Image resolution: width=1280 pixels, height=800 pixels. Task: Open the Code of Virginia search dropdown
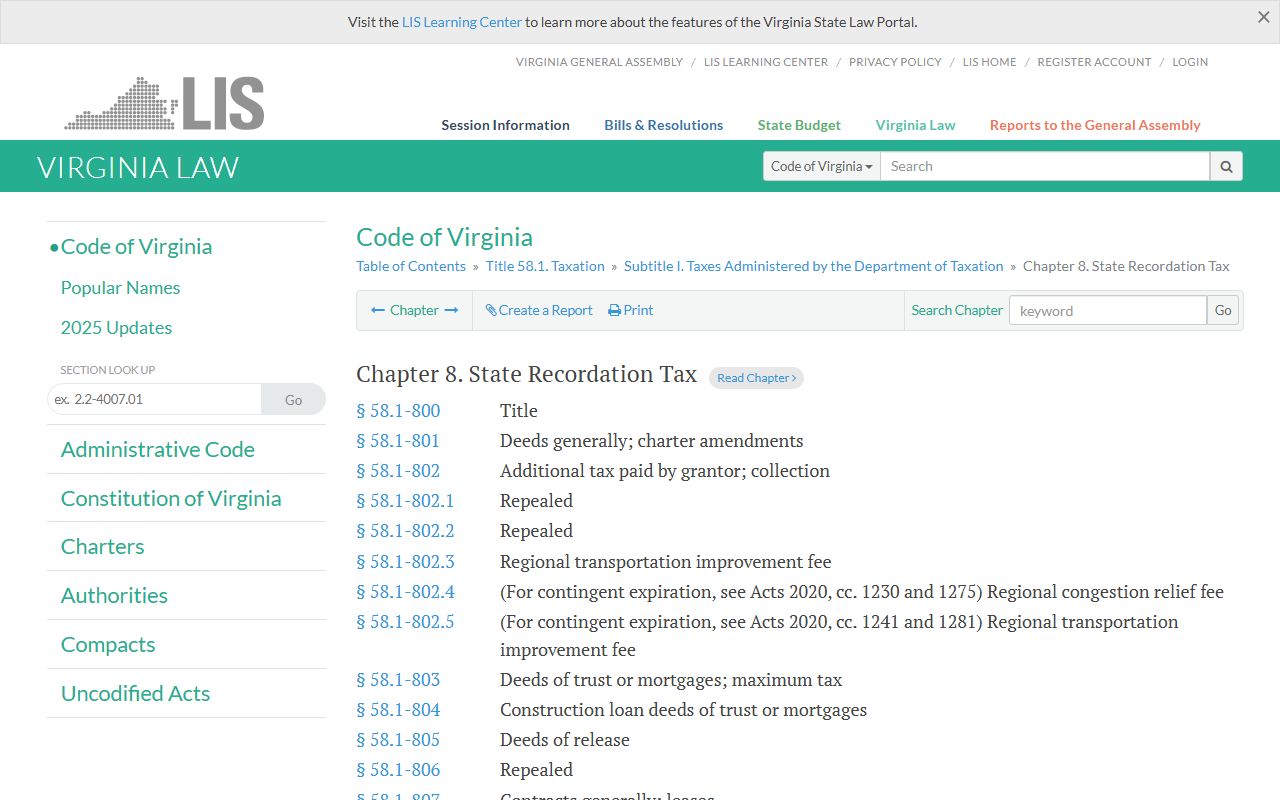pyautogui.click(x=822, y=166)
